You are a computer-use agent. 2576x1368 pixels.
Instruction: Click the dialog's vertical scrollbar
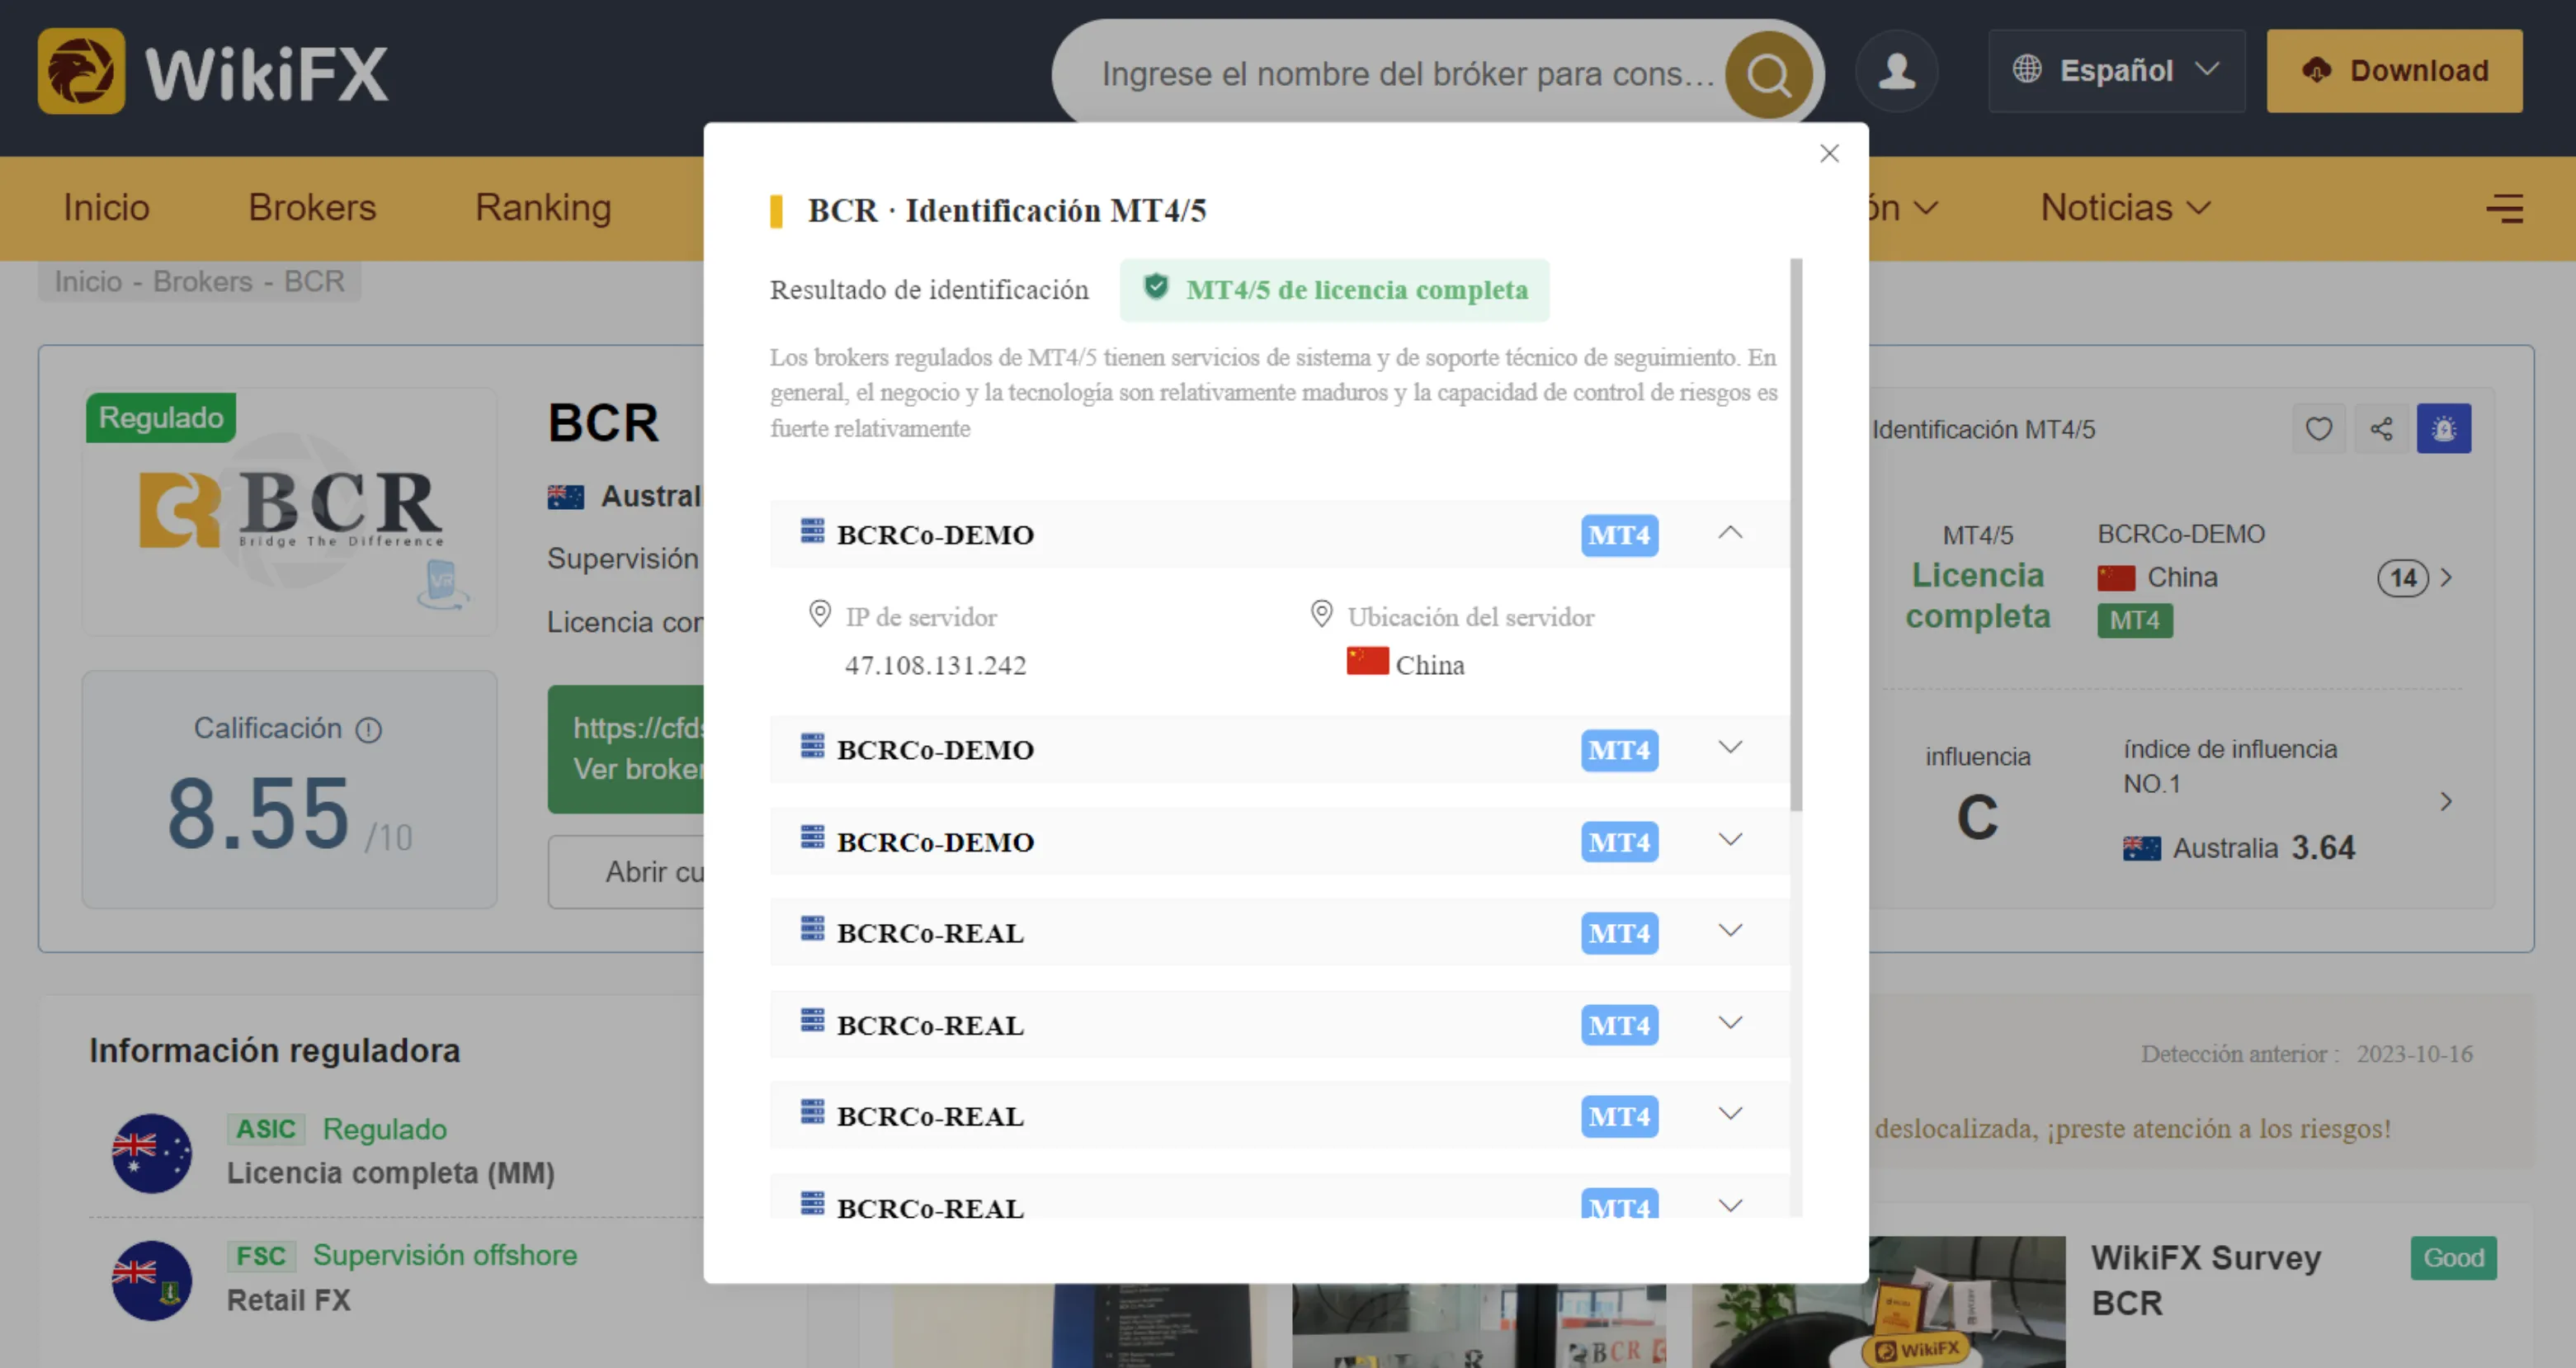tap(1796, 534)
